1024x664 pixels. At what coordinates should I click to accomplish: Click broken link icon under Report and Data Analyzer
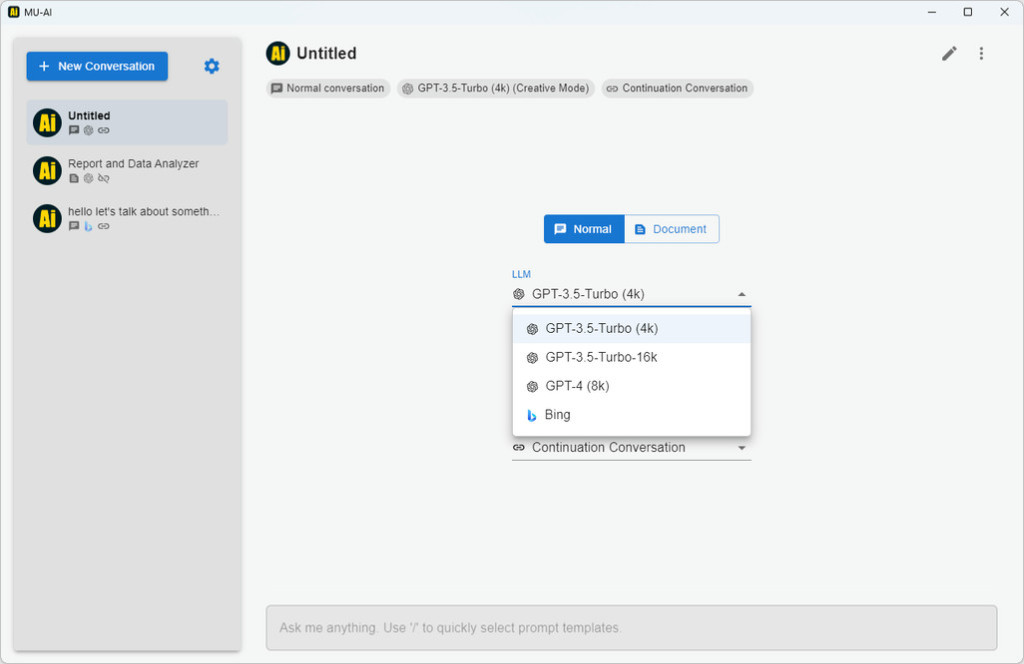click(x=103, y=178)
